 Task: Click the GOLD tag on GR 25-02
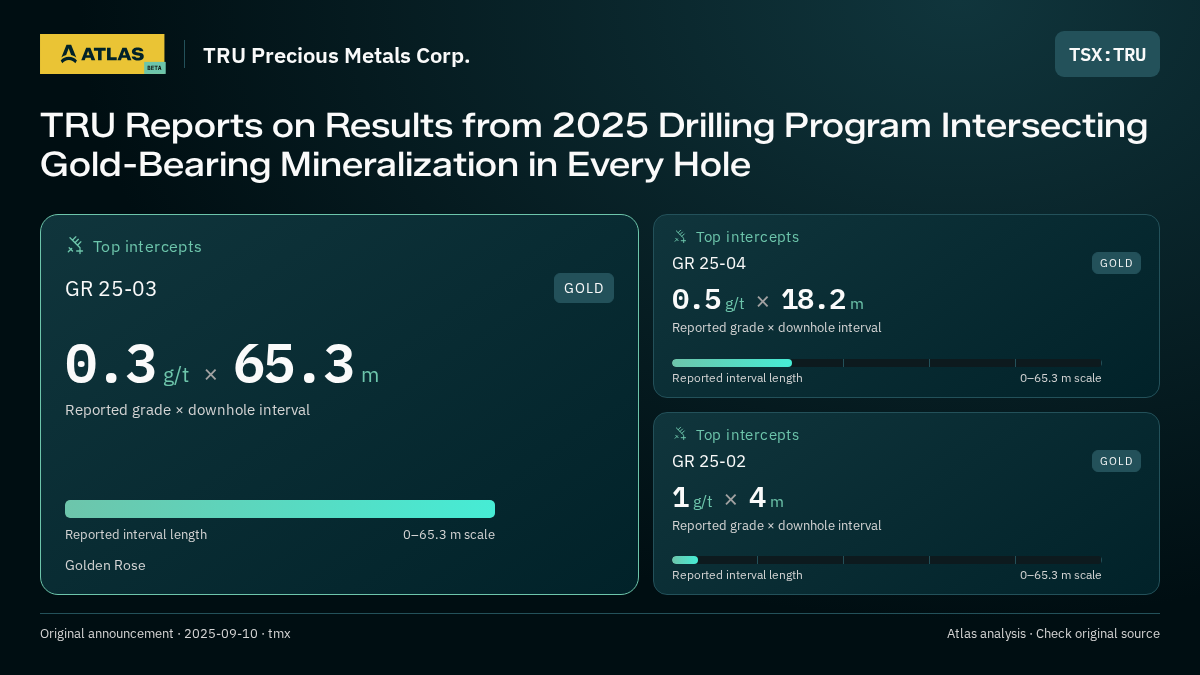[x=1116, y=461]
